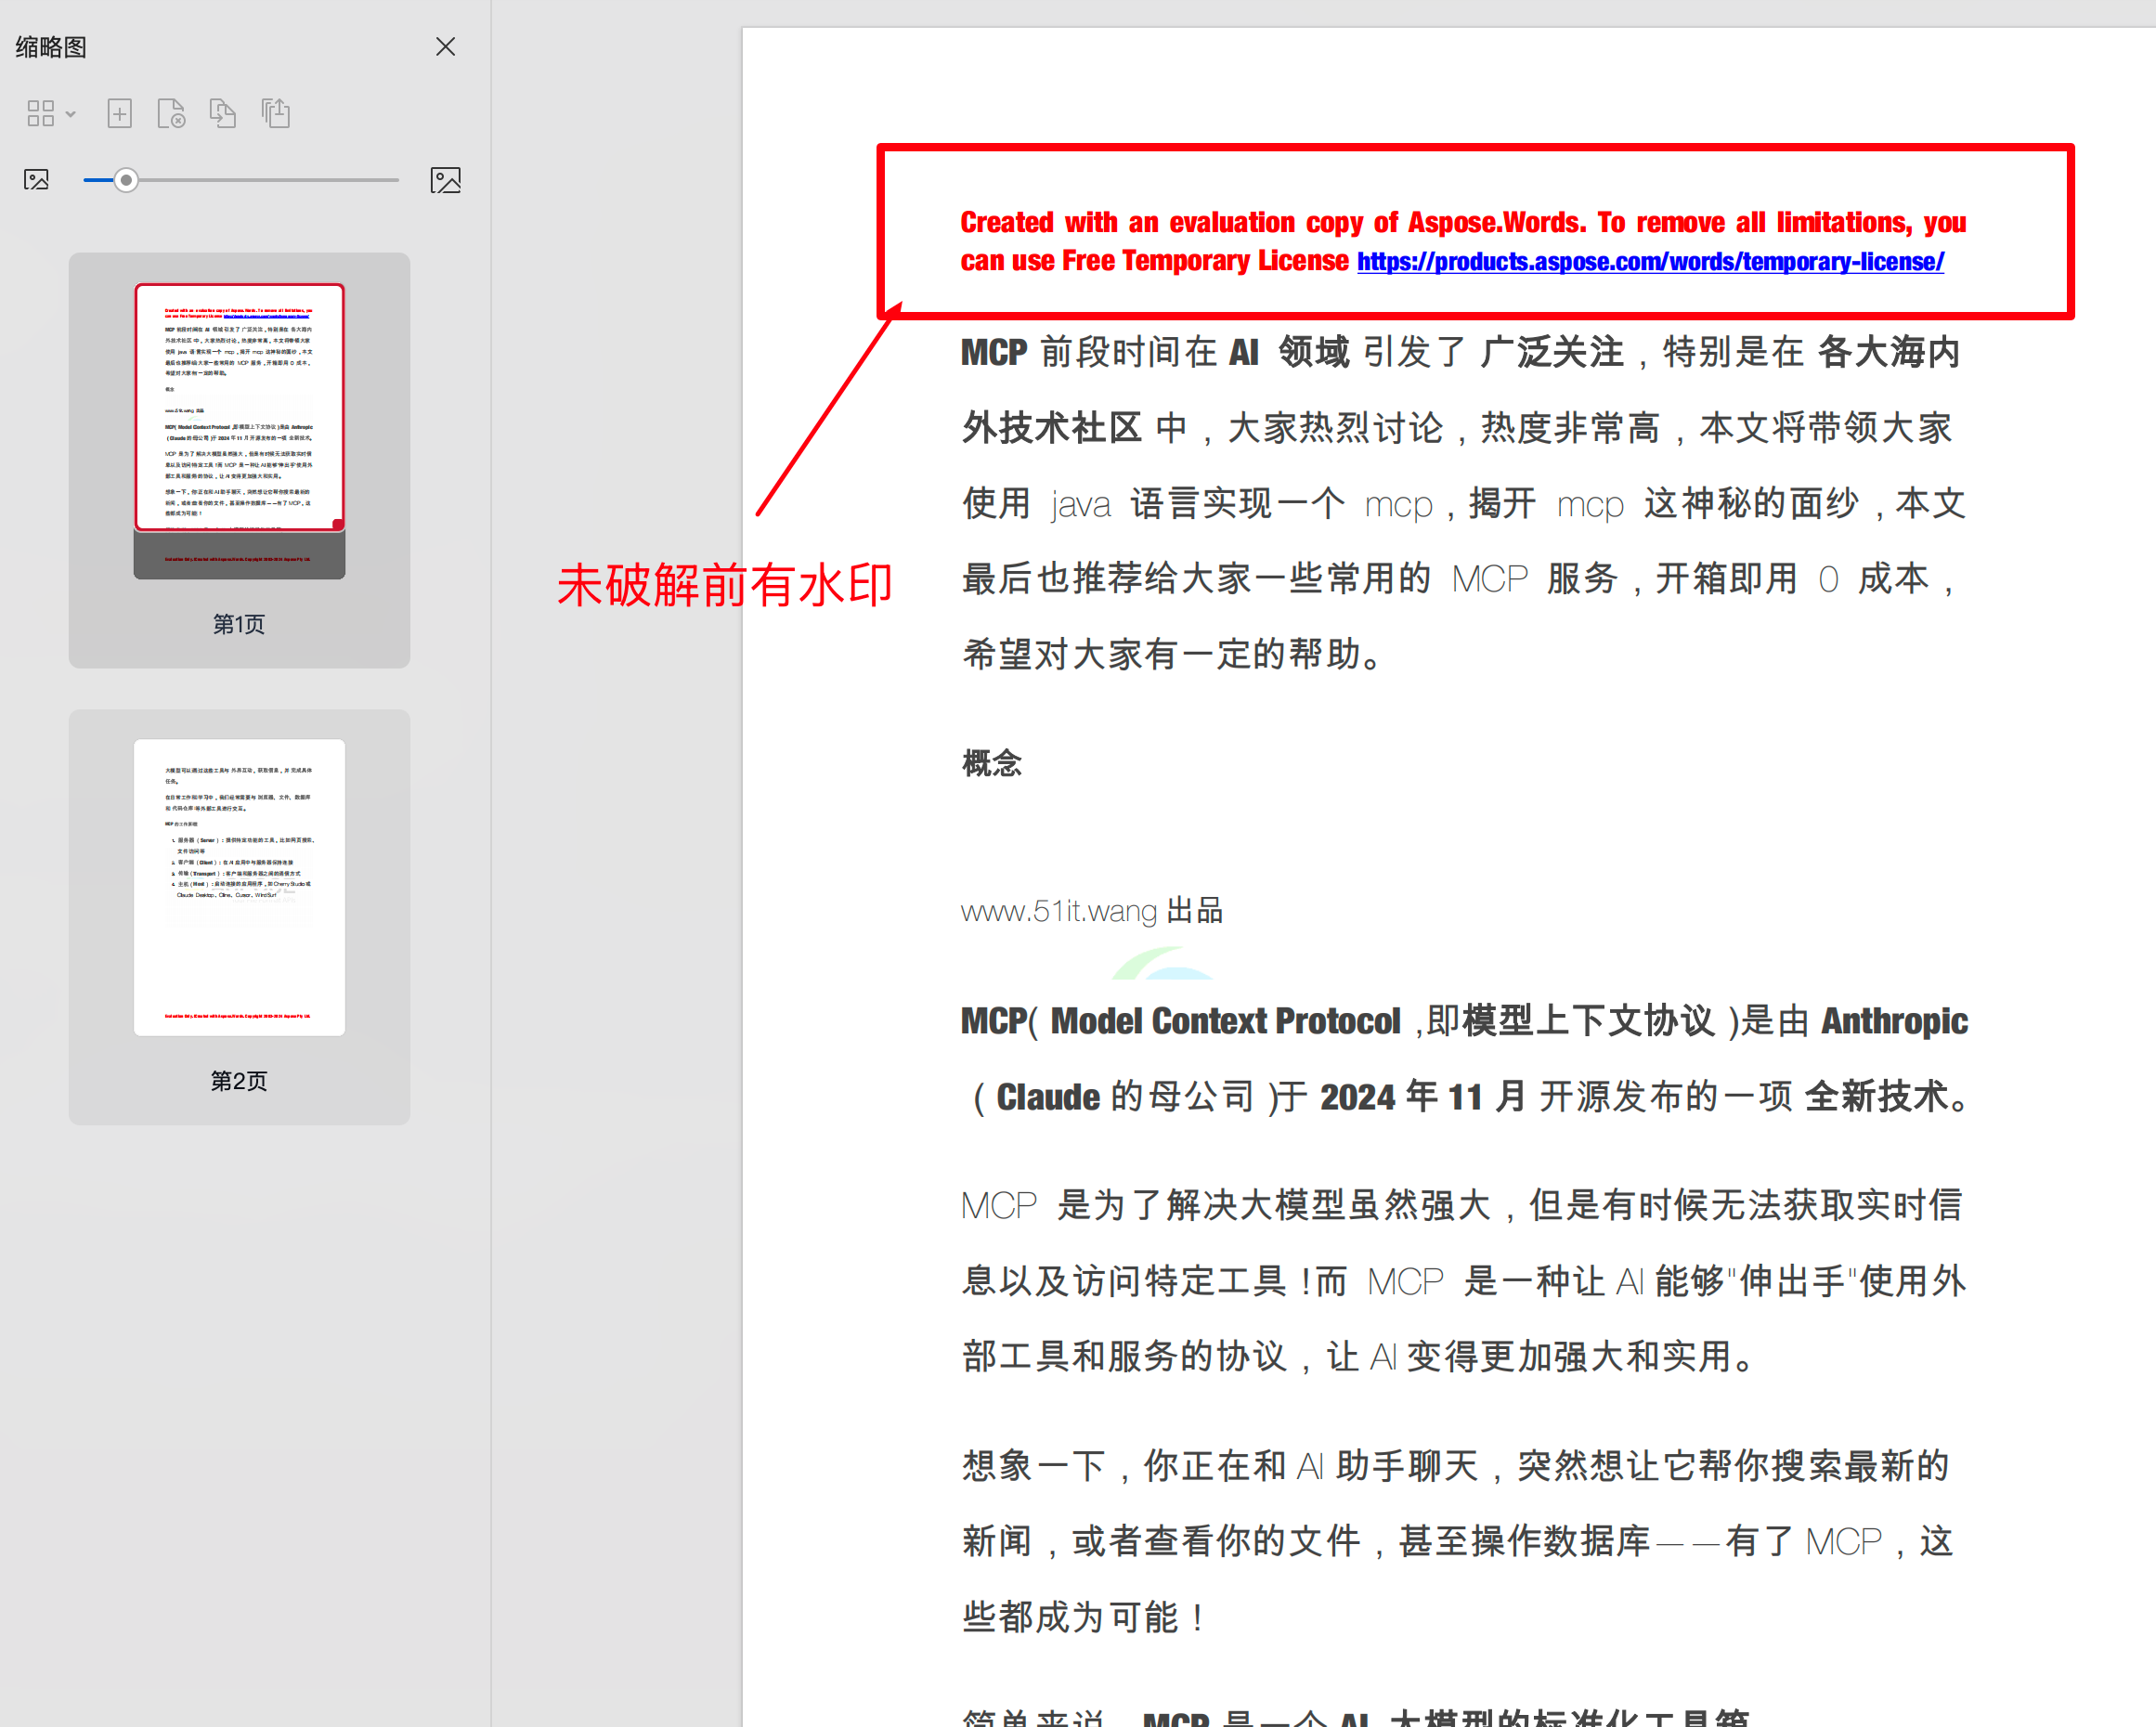Click the thumbnail size slider handle

point(126,180)
